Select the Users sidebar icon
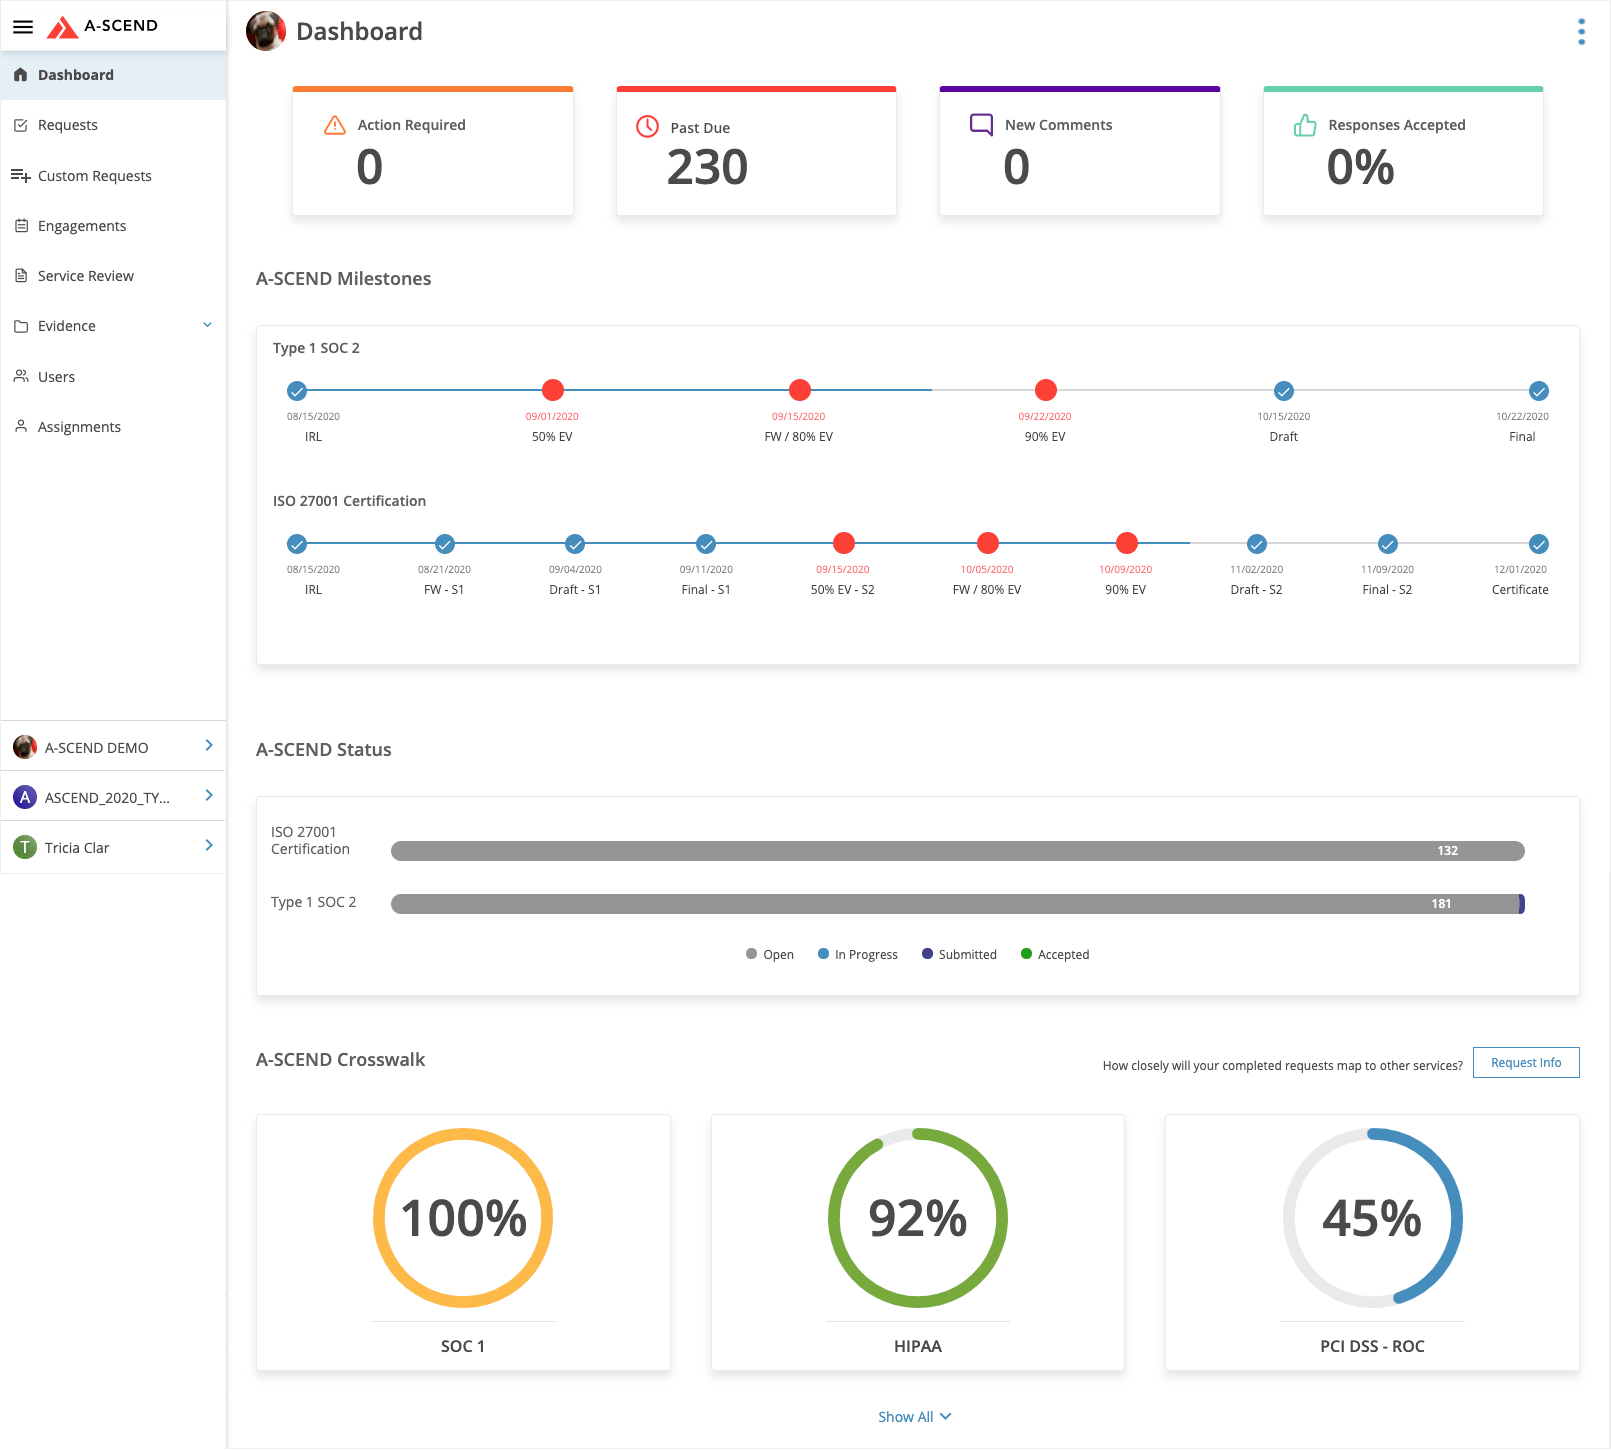Image resolution: width=1611 pixels, height=1450 pixels. tap(21, 376)
